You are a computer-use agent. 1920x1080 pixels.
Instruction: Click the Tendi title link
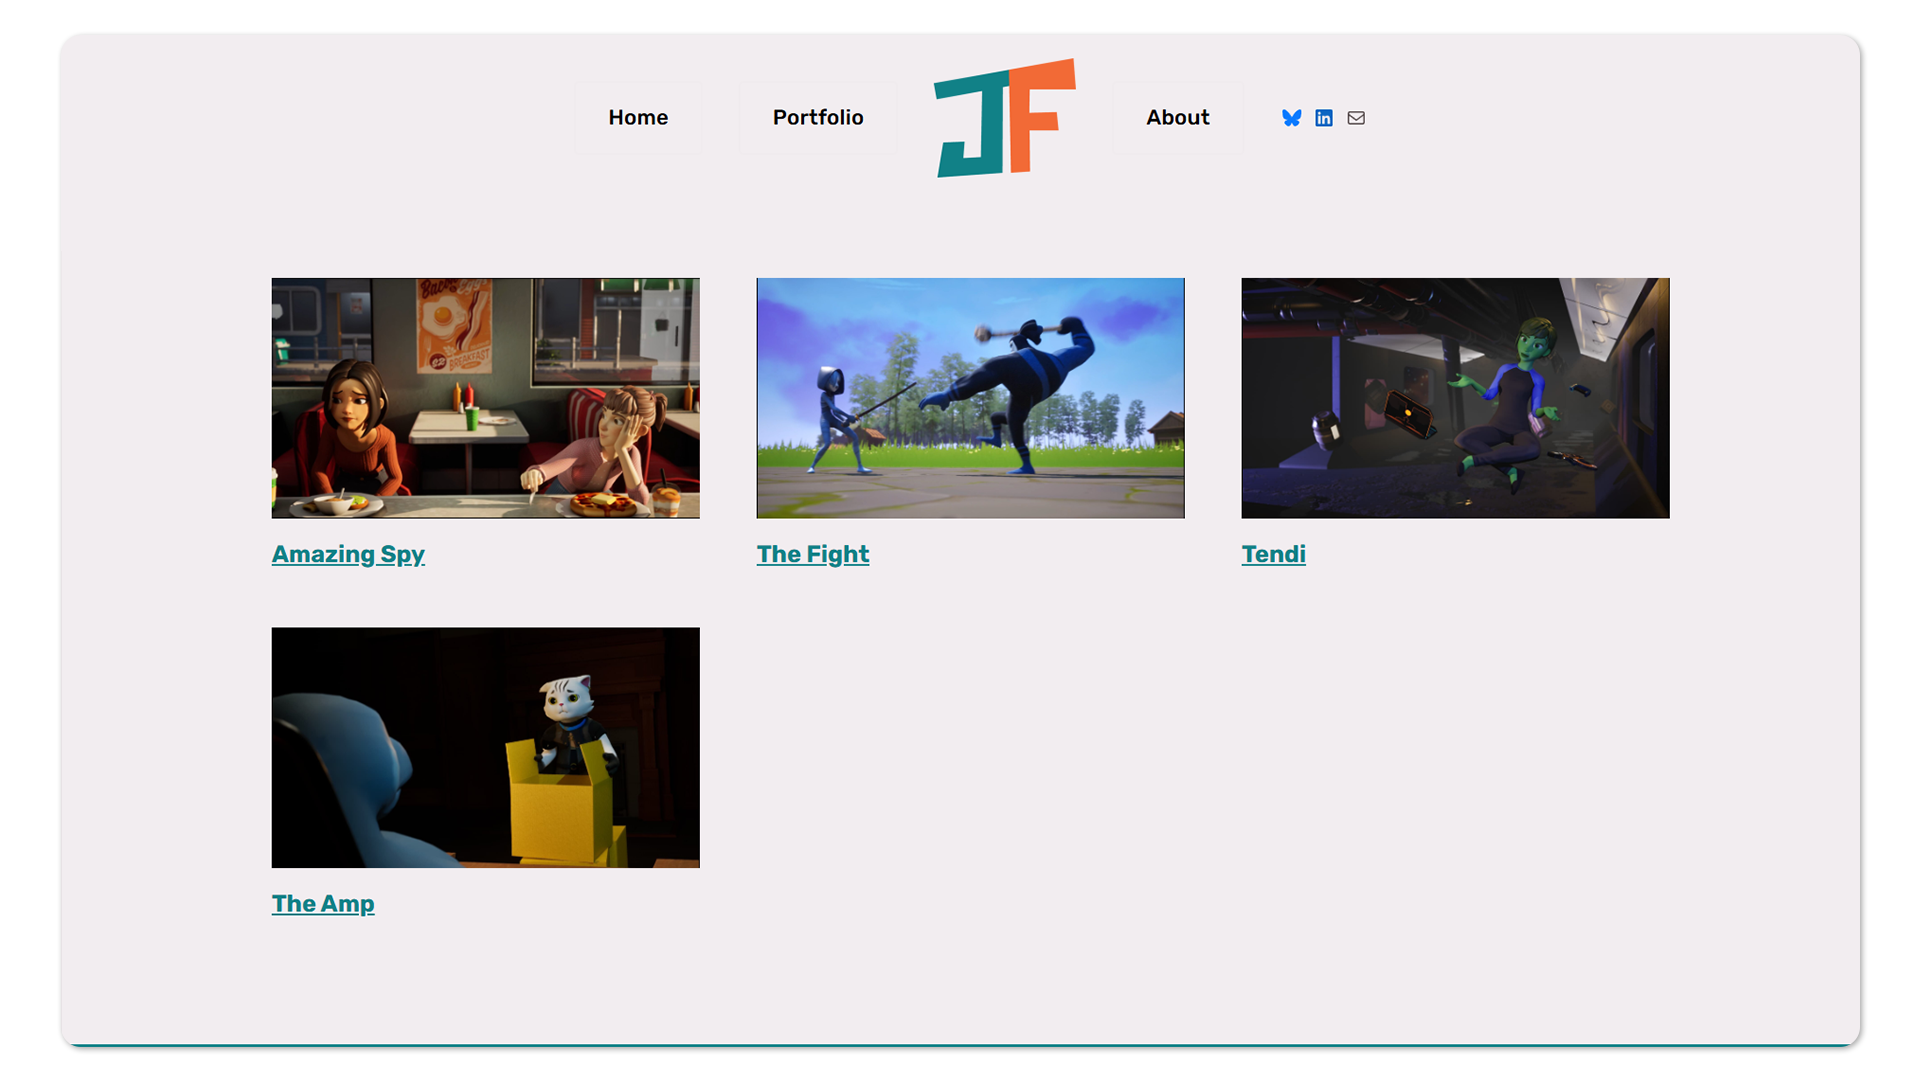[x=1273, y=554]
